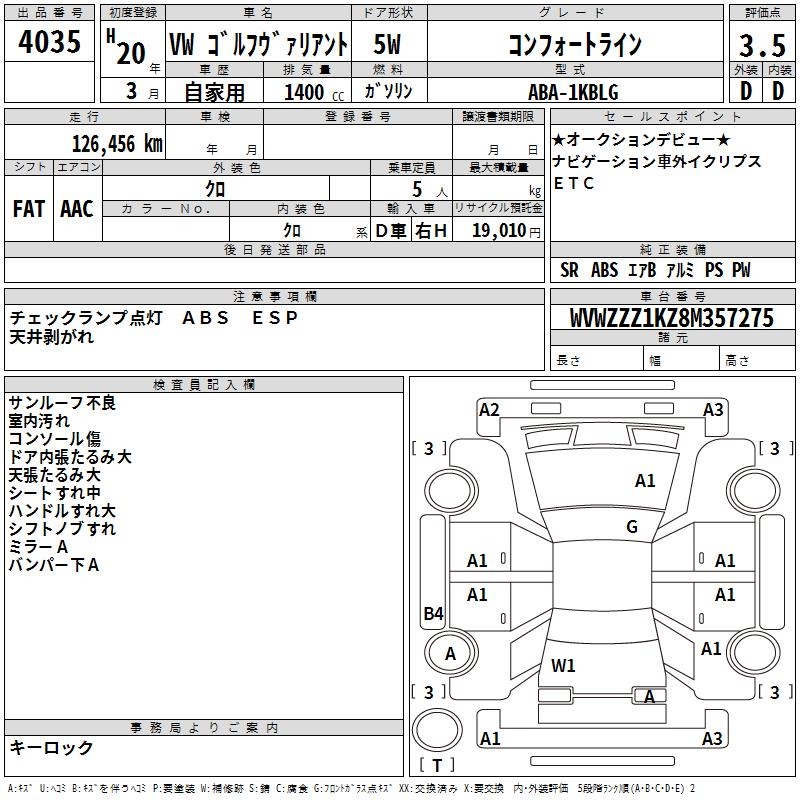Click the door type value 5W
Viewport: 800px width, 800px height.
click(x=387, y=44)
